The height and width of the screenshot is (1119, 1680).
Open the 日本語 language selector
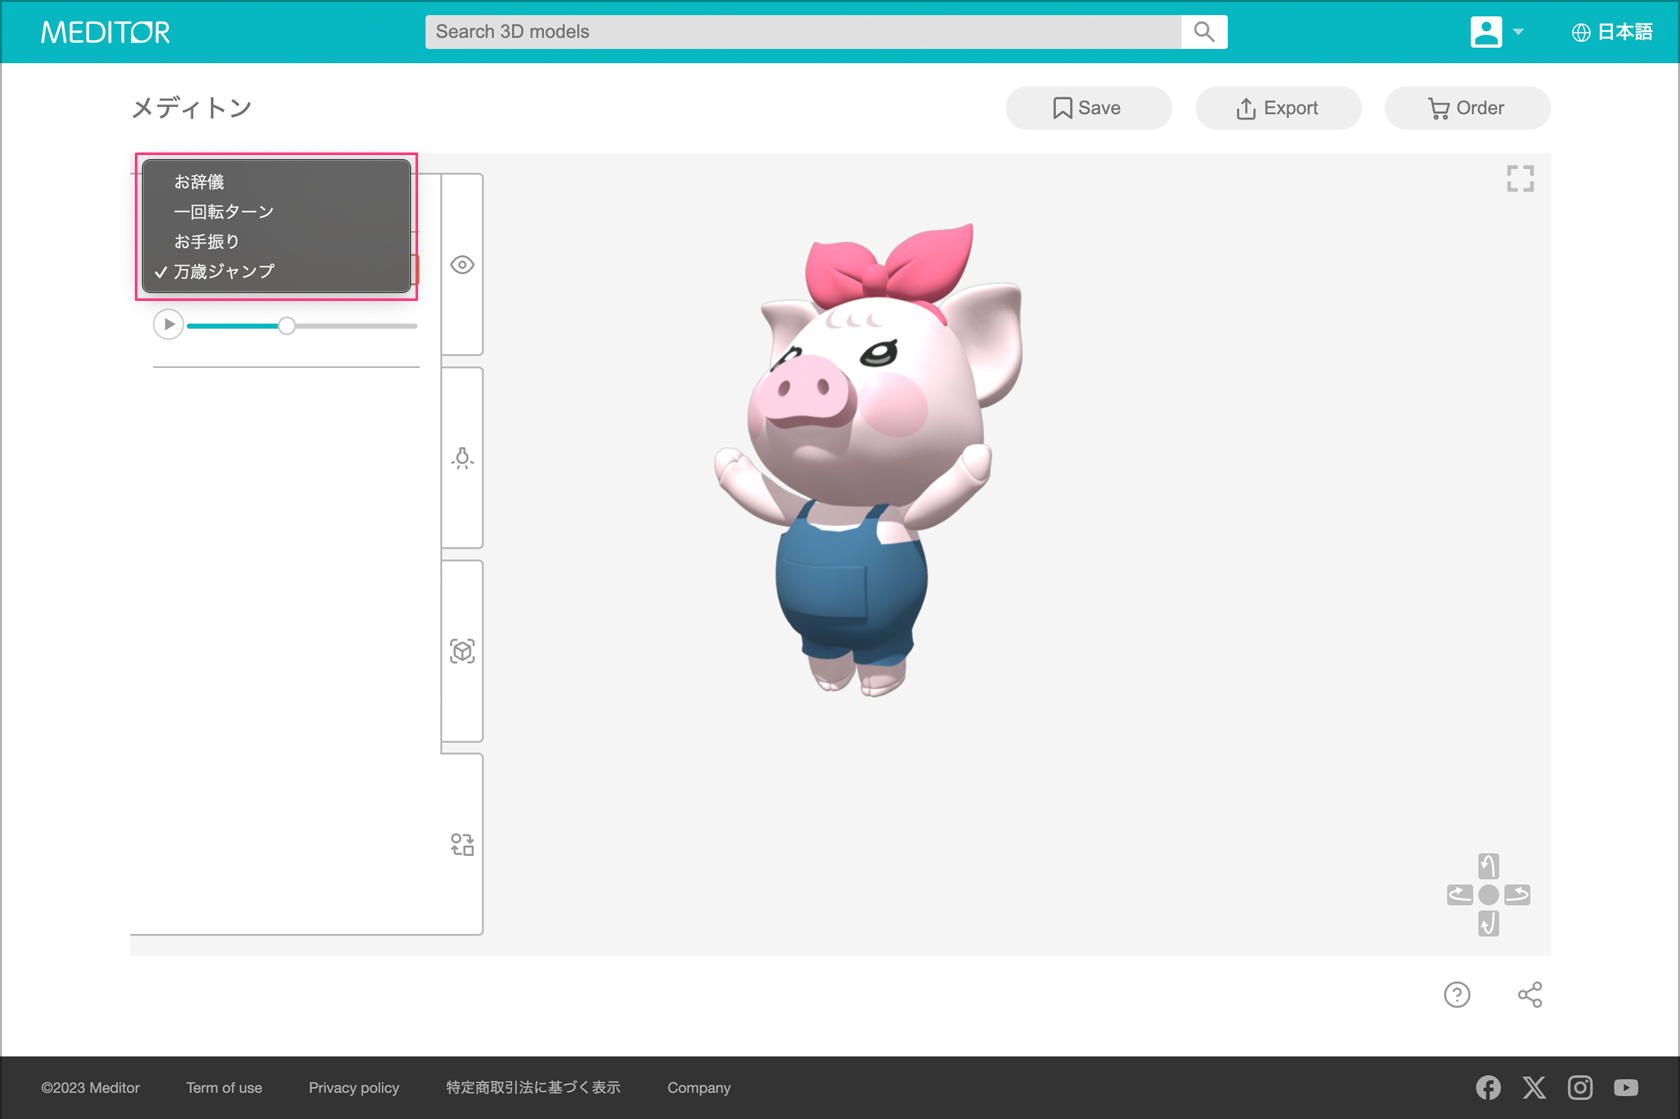pyautogui.click(x=1611, y=32)
